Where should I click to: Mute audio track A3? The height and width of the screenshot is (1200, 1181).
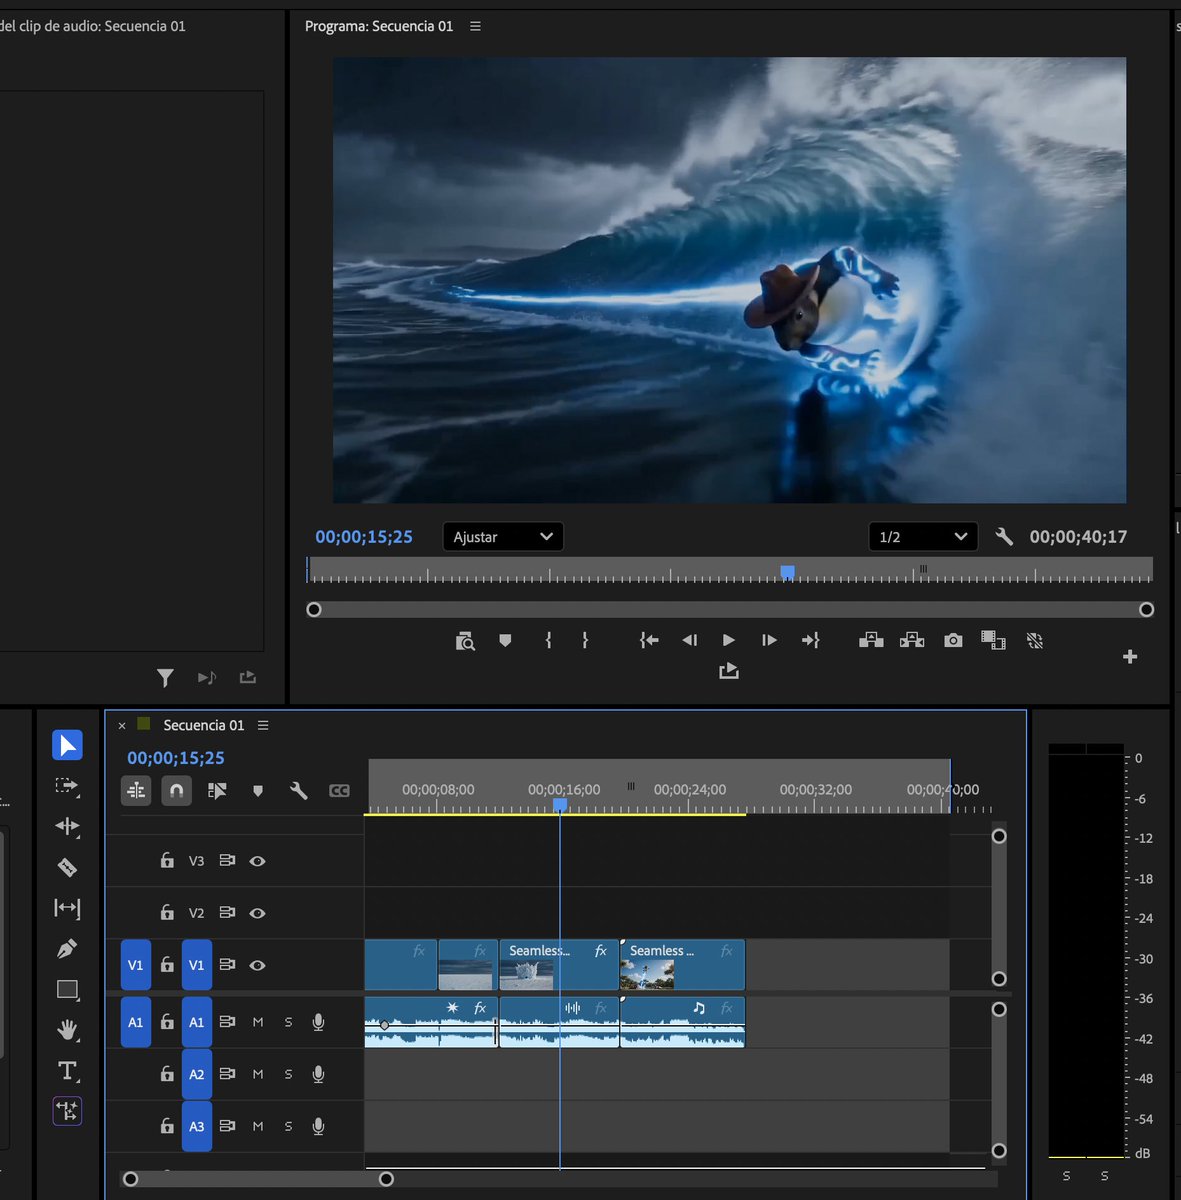point(258,1126)
